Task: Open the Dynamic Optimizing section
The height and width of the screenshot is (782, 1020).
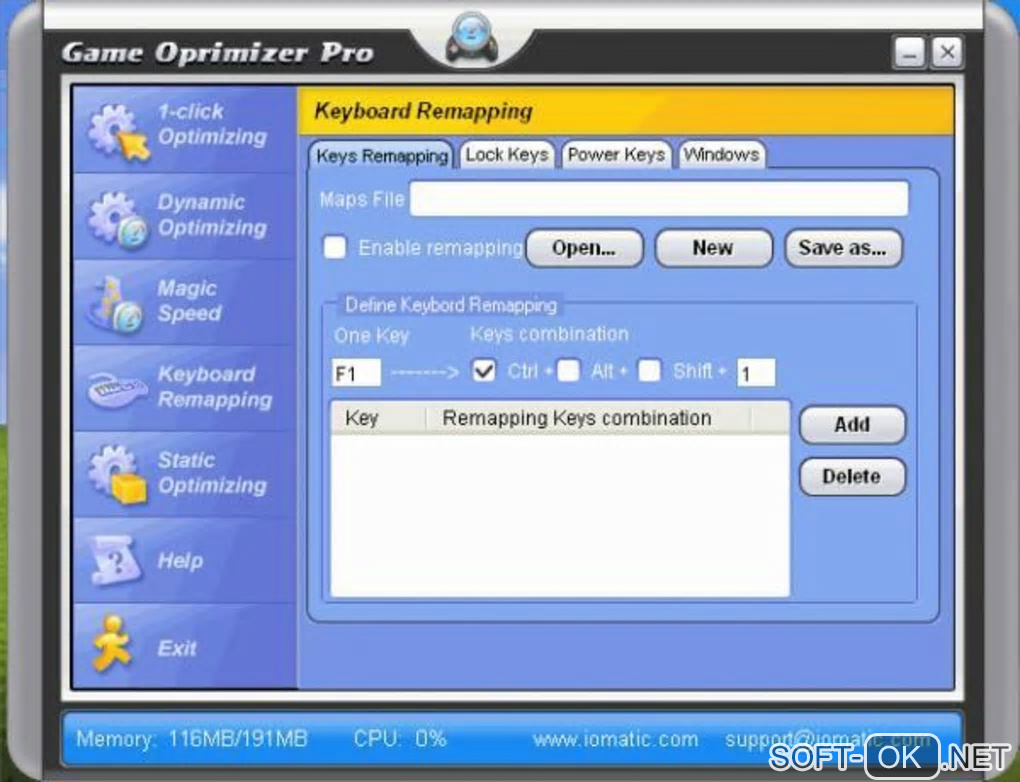Action: (185, 217)
